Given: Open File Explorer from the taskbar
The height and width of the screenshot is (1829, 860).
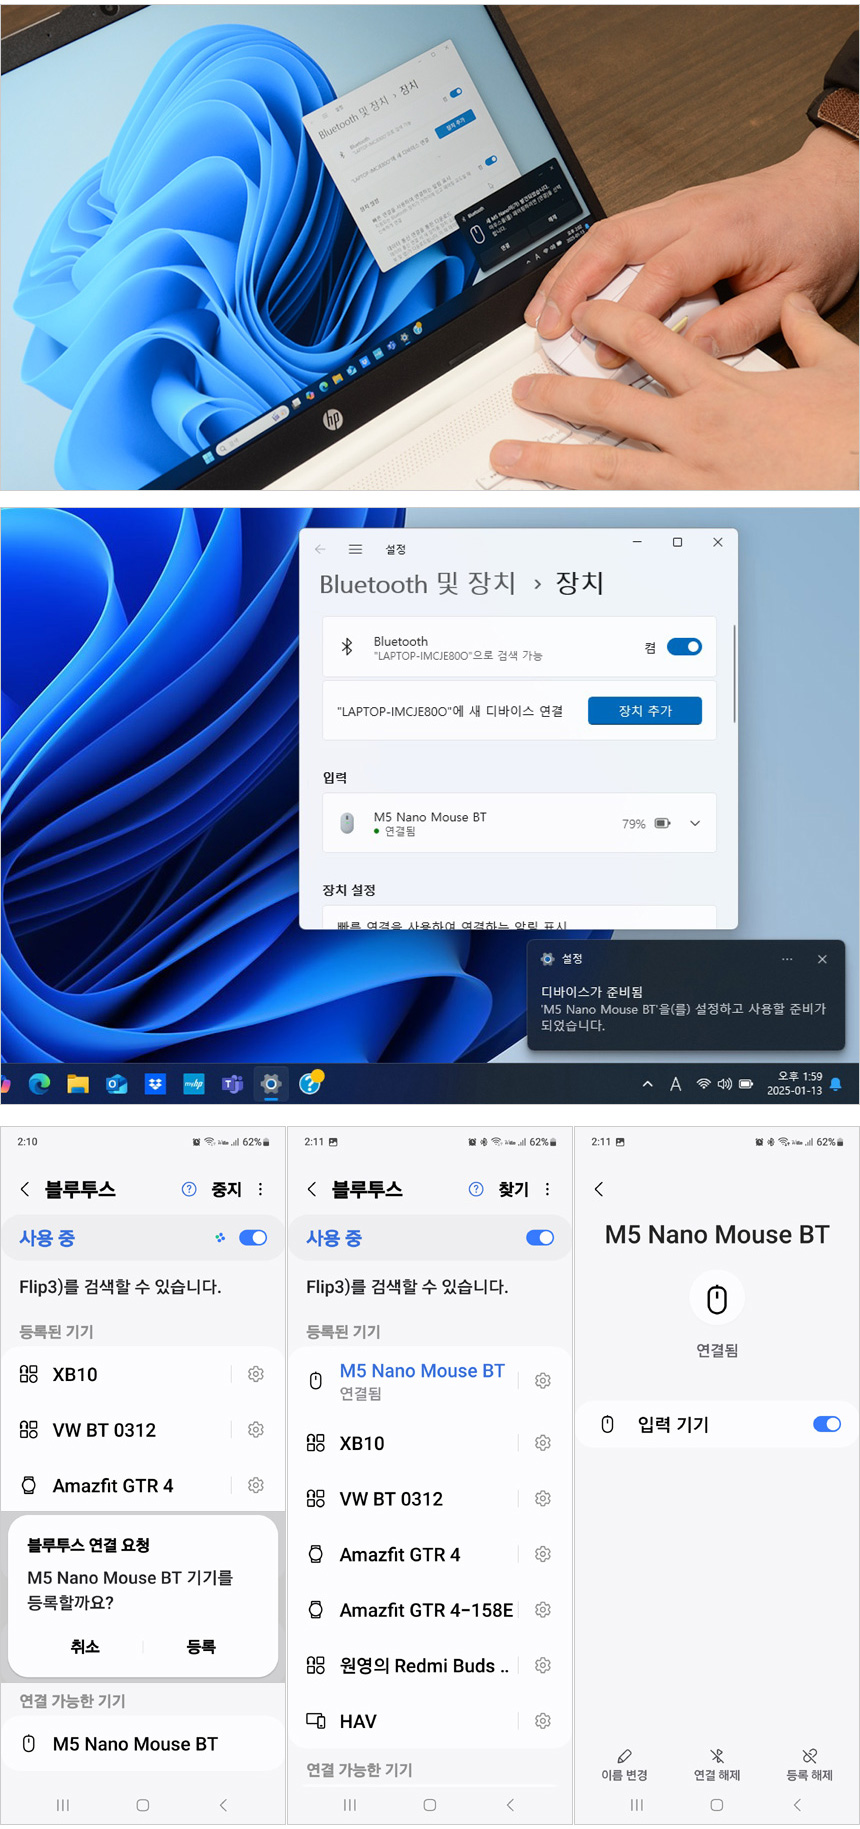Looking at the screenshot, I should (78, 1084).
